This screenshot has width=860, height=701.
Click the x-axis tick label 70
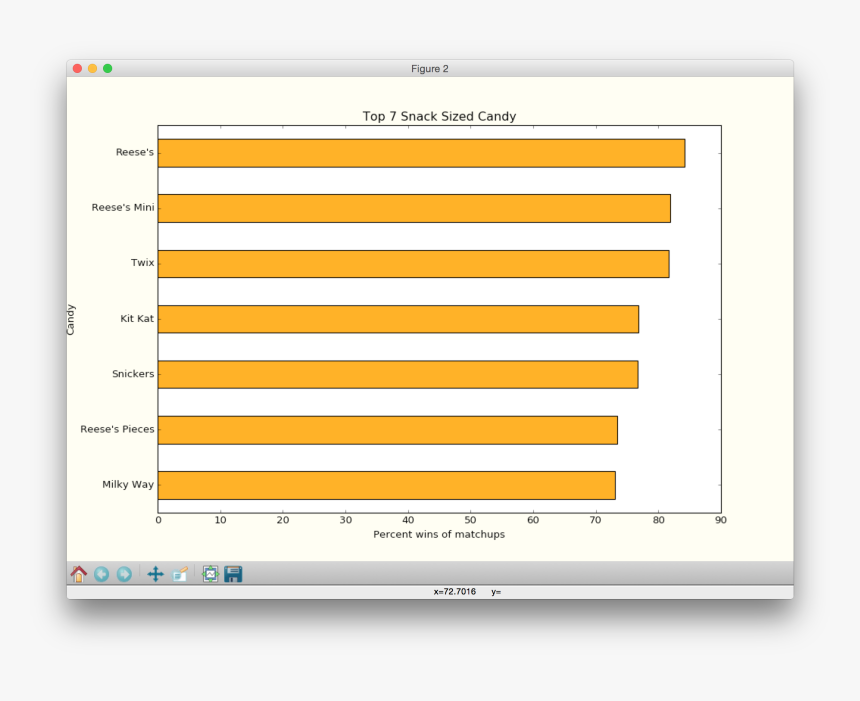click(x=596, y=520)
